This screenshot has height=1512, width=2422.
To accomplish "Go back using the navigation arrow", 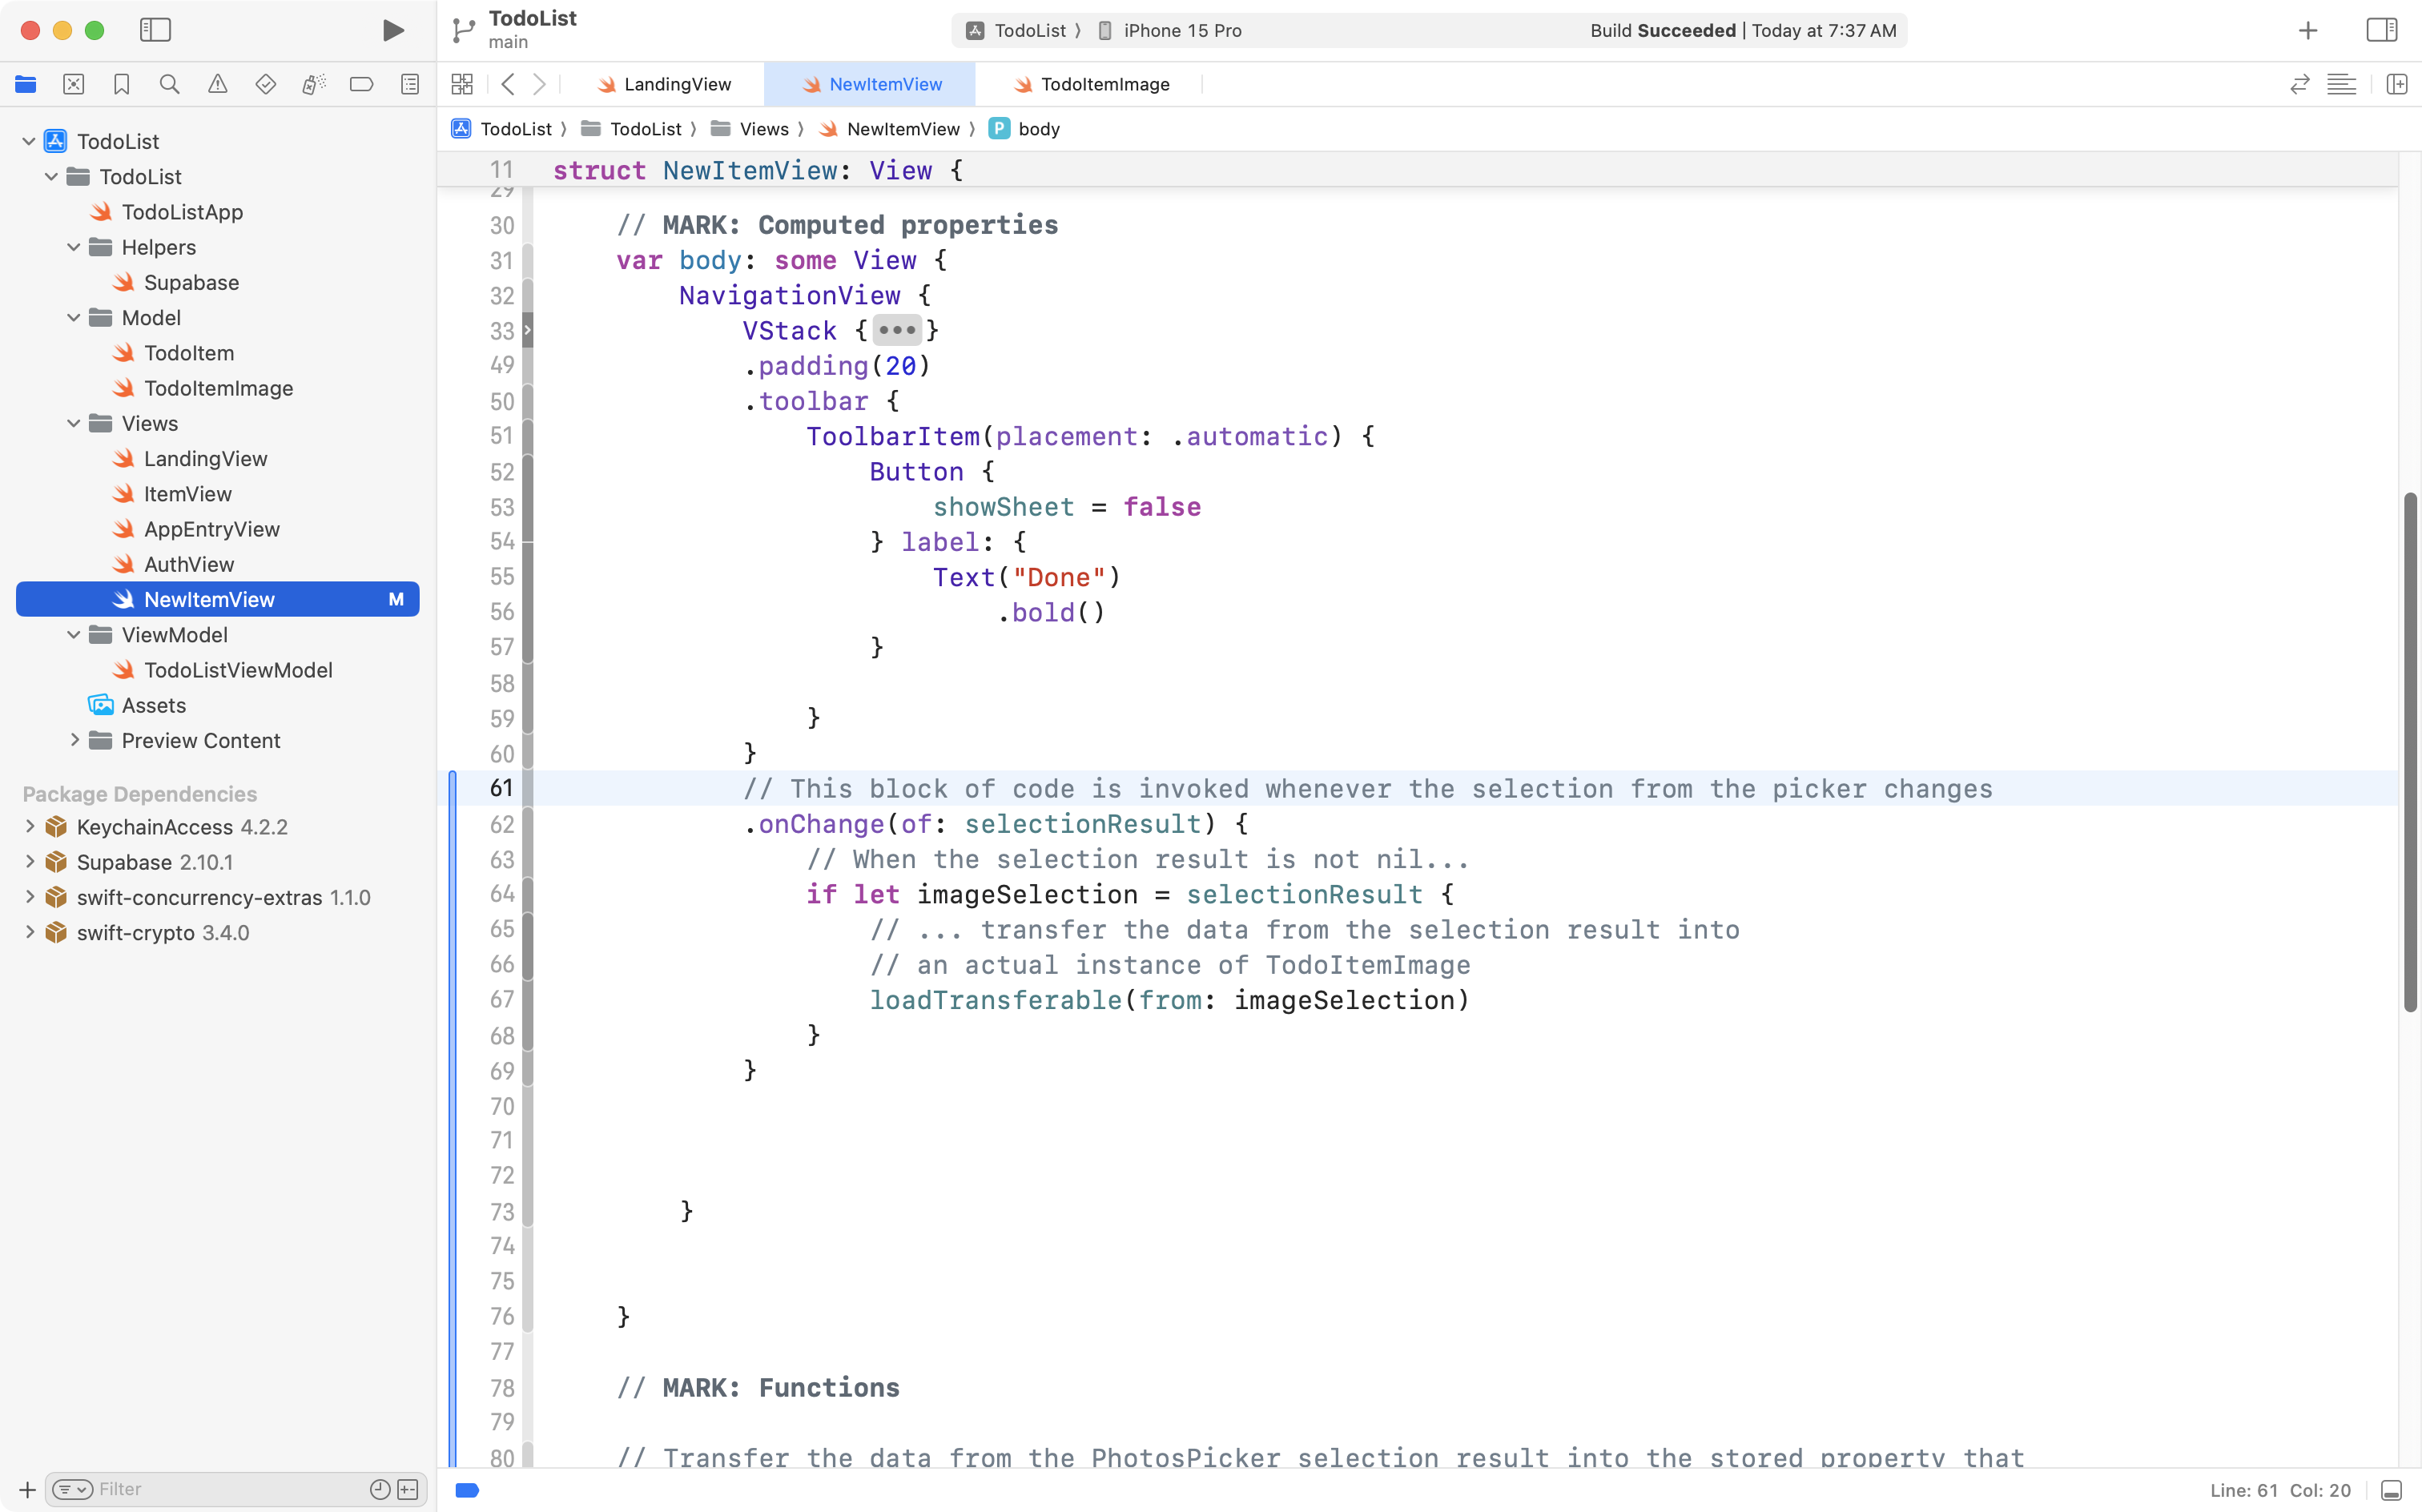I will 508,84.
